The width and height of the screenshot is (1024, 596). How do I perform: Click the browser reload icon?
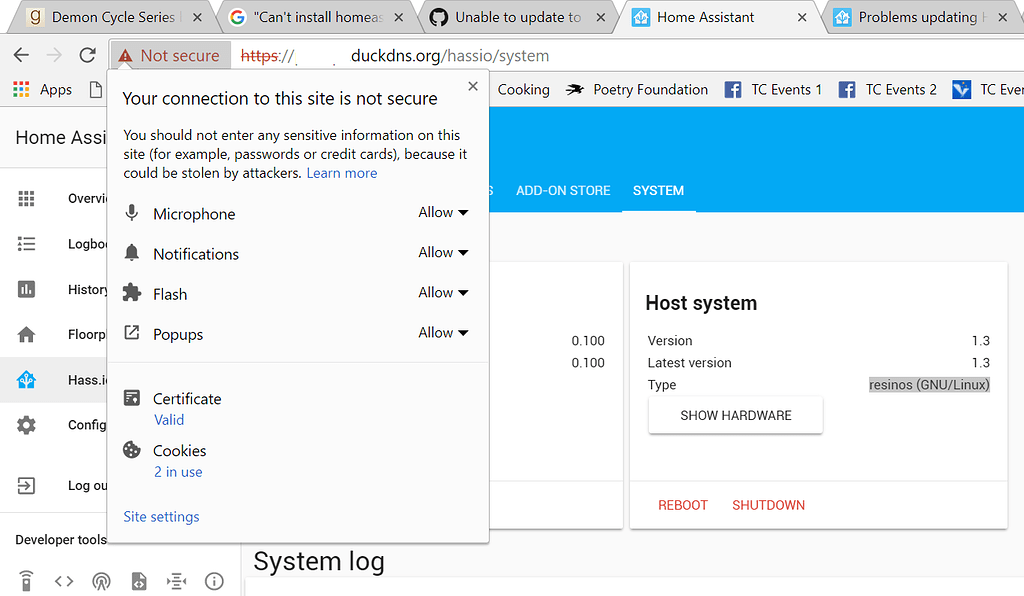coord(87,56)
